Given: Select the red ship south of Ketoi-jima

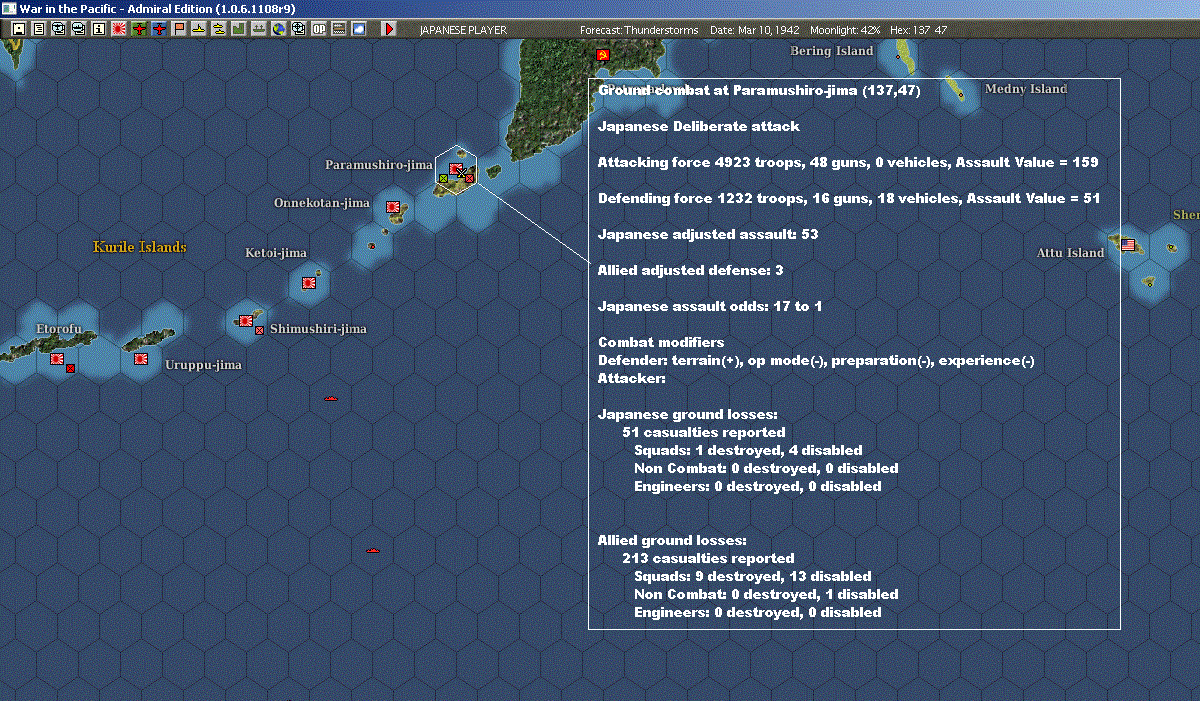Looking at the screenshot, I should click(x=330, y=398).
